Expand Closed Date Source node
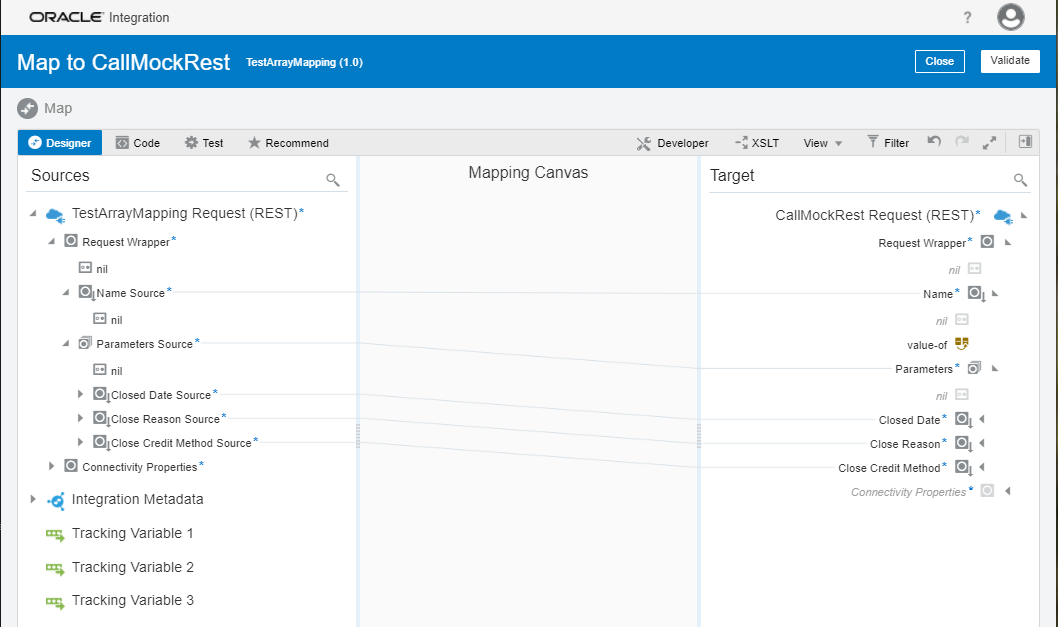1058x627 pixels. (81, 394)
